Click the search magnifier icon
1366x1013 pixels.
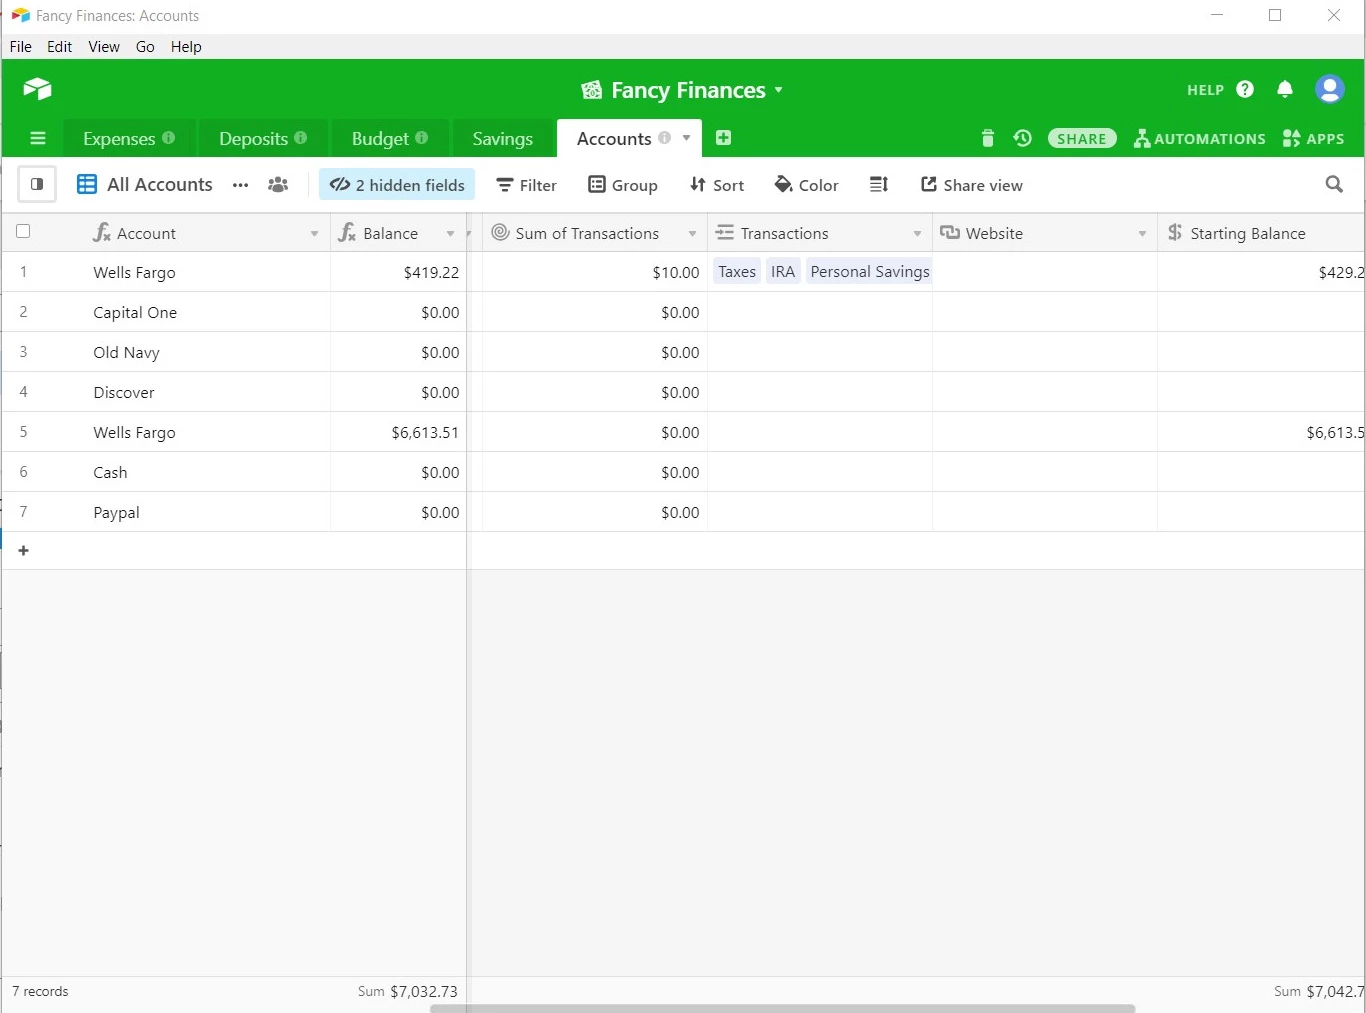click(1334, 184)
